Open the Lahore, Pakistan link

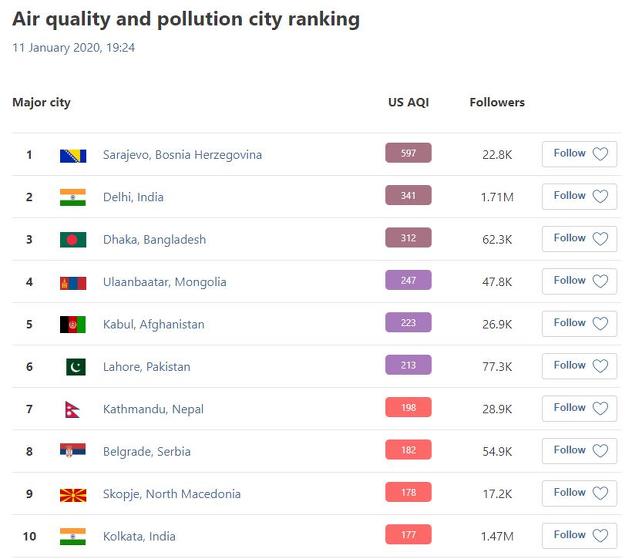[x=146, y=367]
